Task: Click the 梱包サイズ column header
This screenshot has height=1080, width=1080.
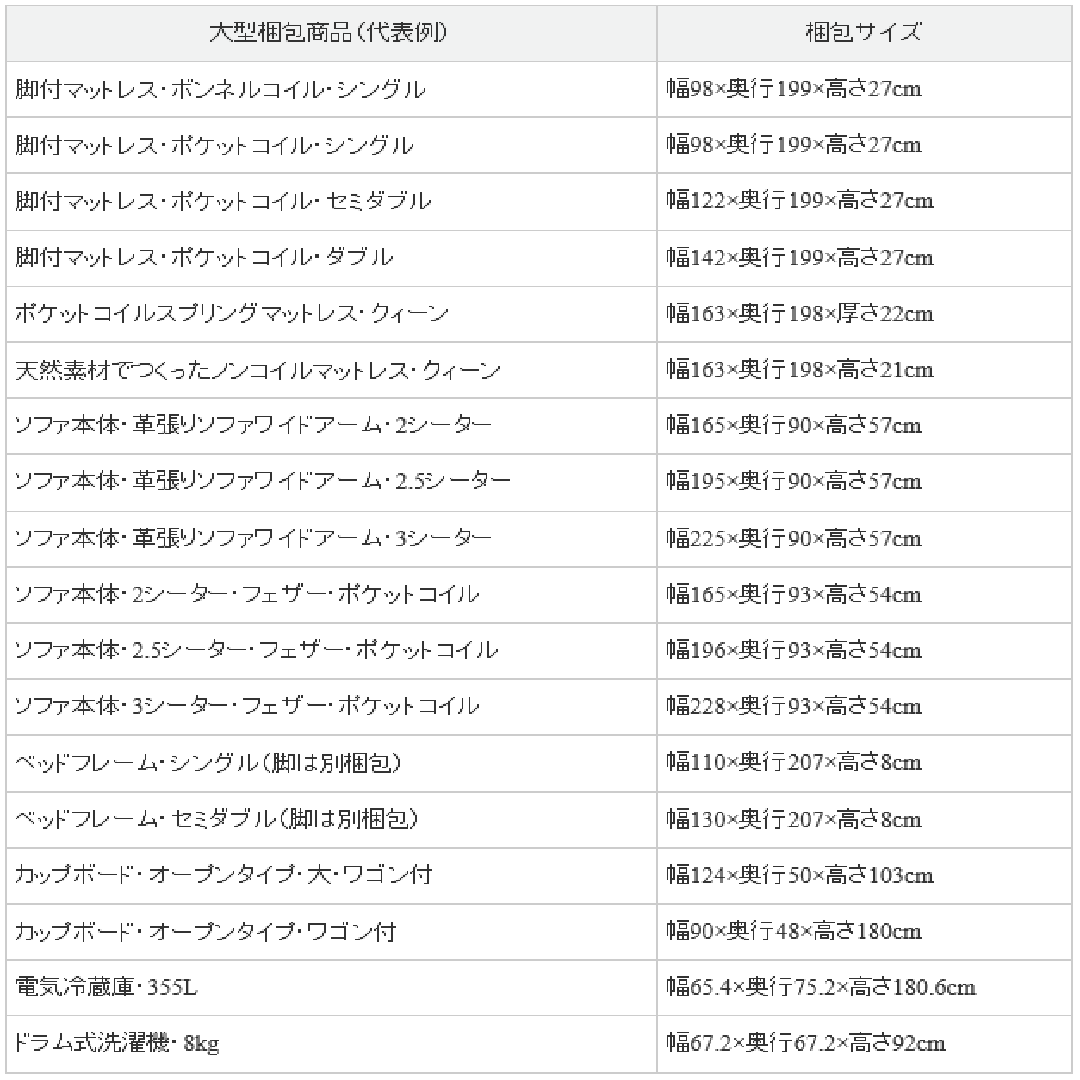Action: pos(864,33)
